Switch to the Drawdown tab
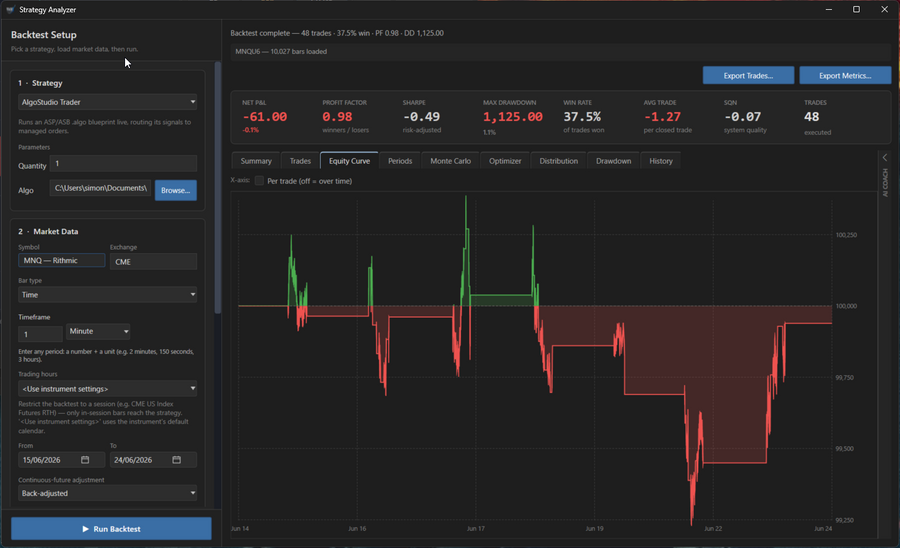The image size is (900, 548). pyautogui.click(x=613, y=161)
